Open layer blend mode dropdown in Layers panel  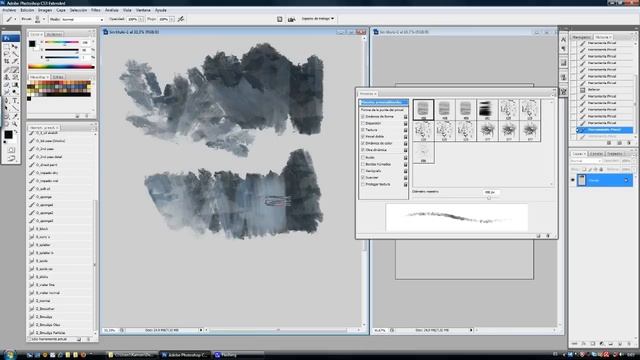(x=585, y=161)
